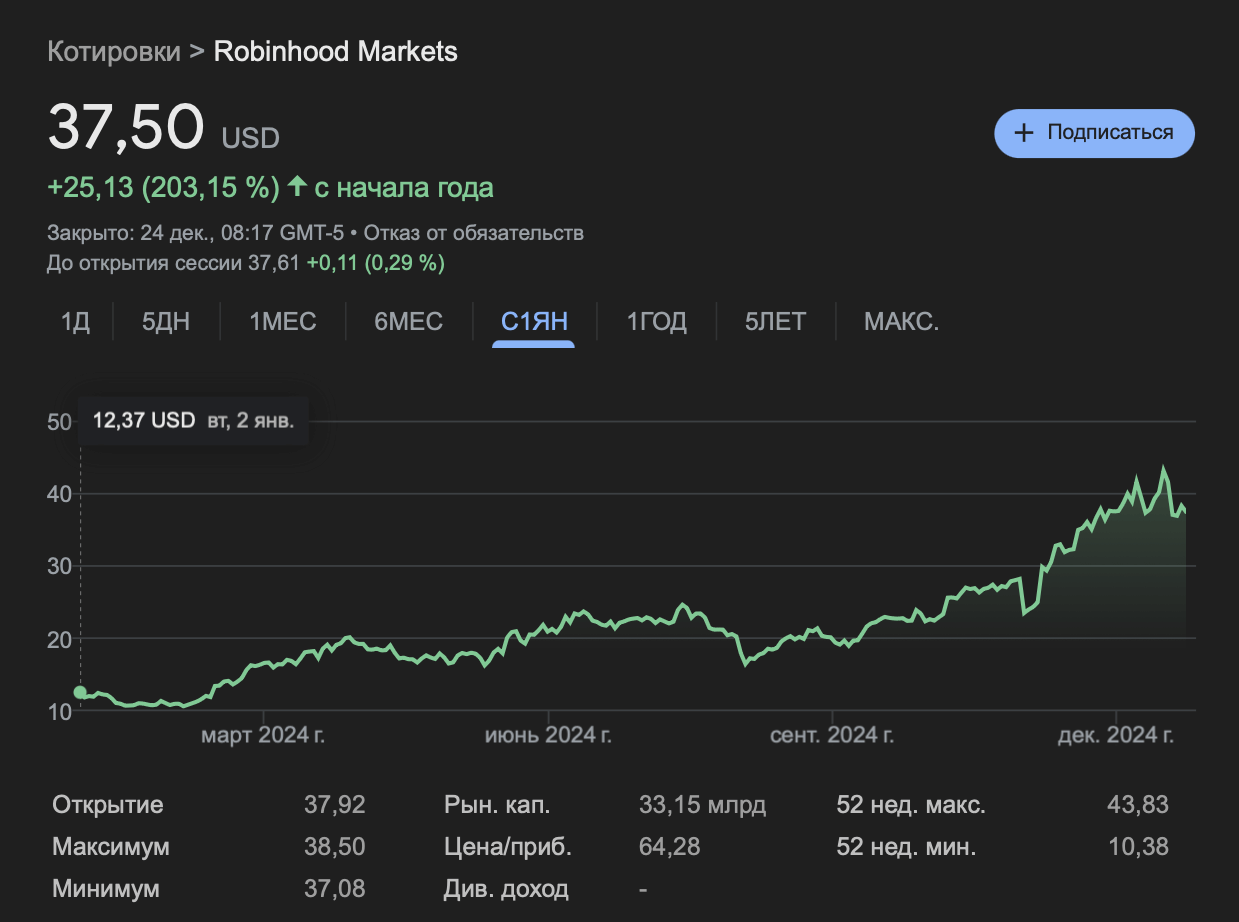
Task: Click the Подписаться button
Action: [x=1094, y=133]
